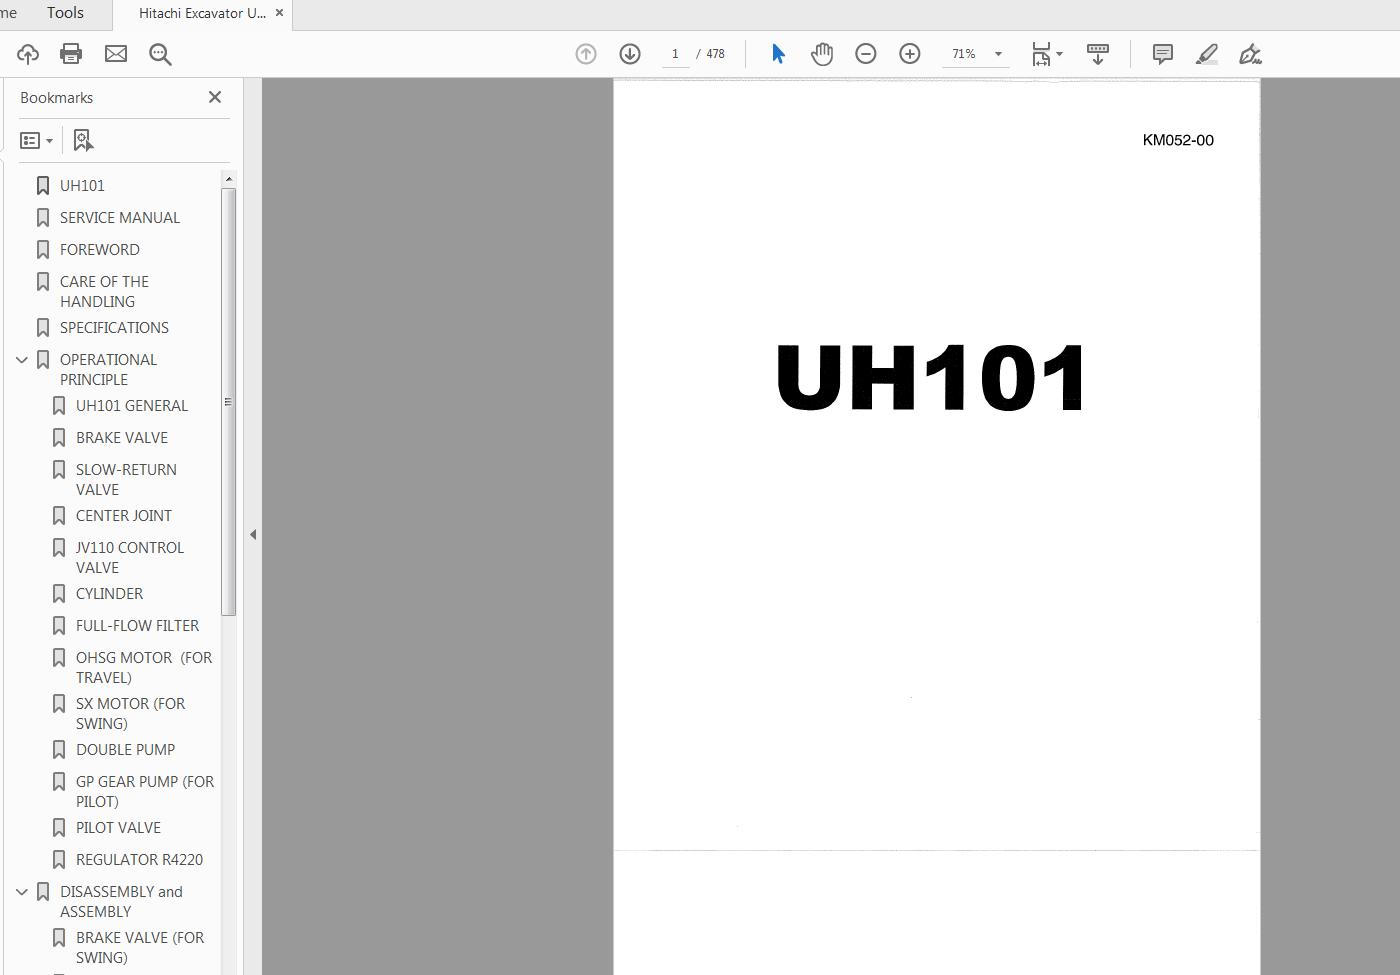The height and width of the screenshot is (975, 1400).
Task: Click the page number input field
Action: tap(675, 54)
